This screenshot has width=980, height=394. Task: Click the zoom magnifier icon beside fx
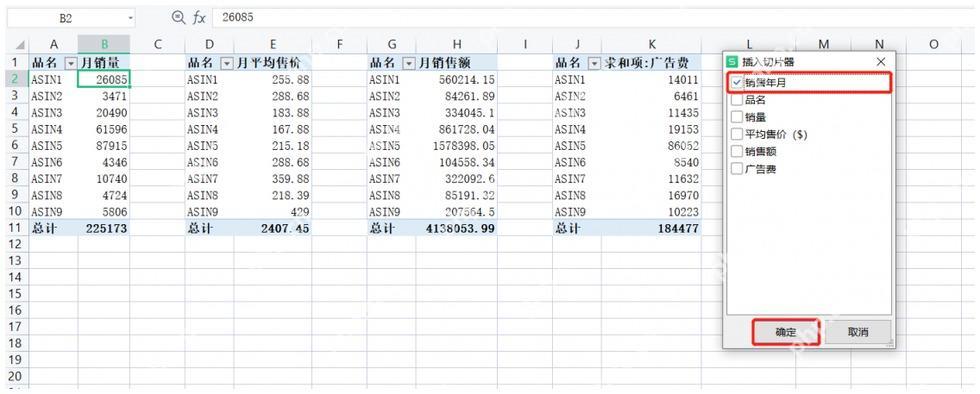tap(179, 18)
